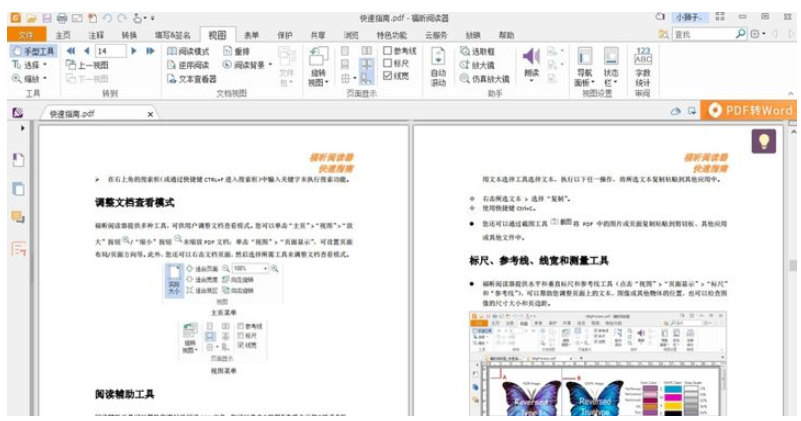
Task: Go to the last page arrow
Action: click(x=150, y=51)
